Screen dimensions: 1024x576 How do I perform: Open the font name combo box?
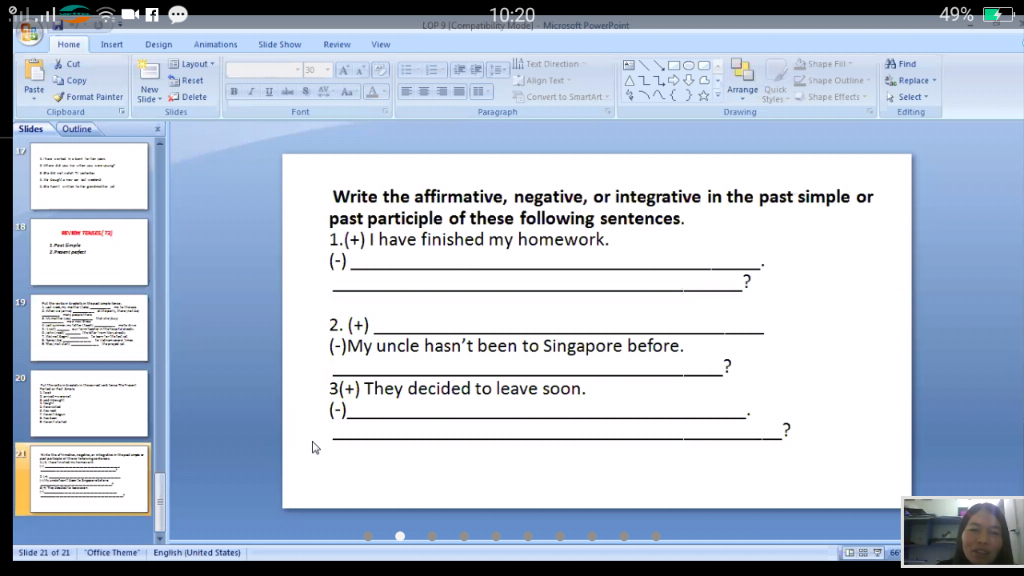(x=264, y=70)
